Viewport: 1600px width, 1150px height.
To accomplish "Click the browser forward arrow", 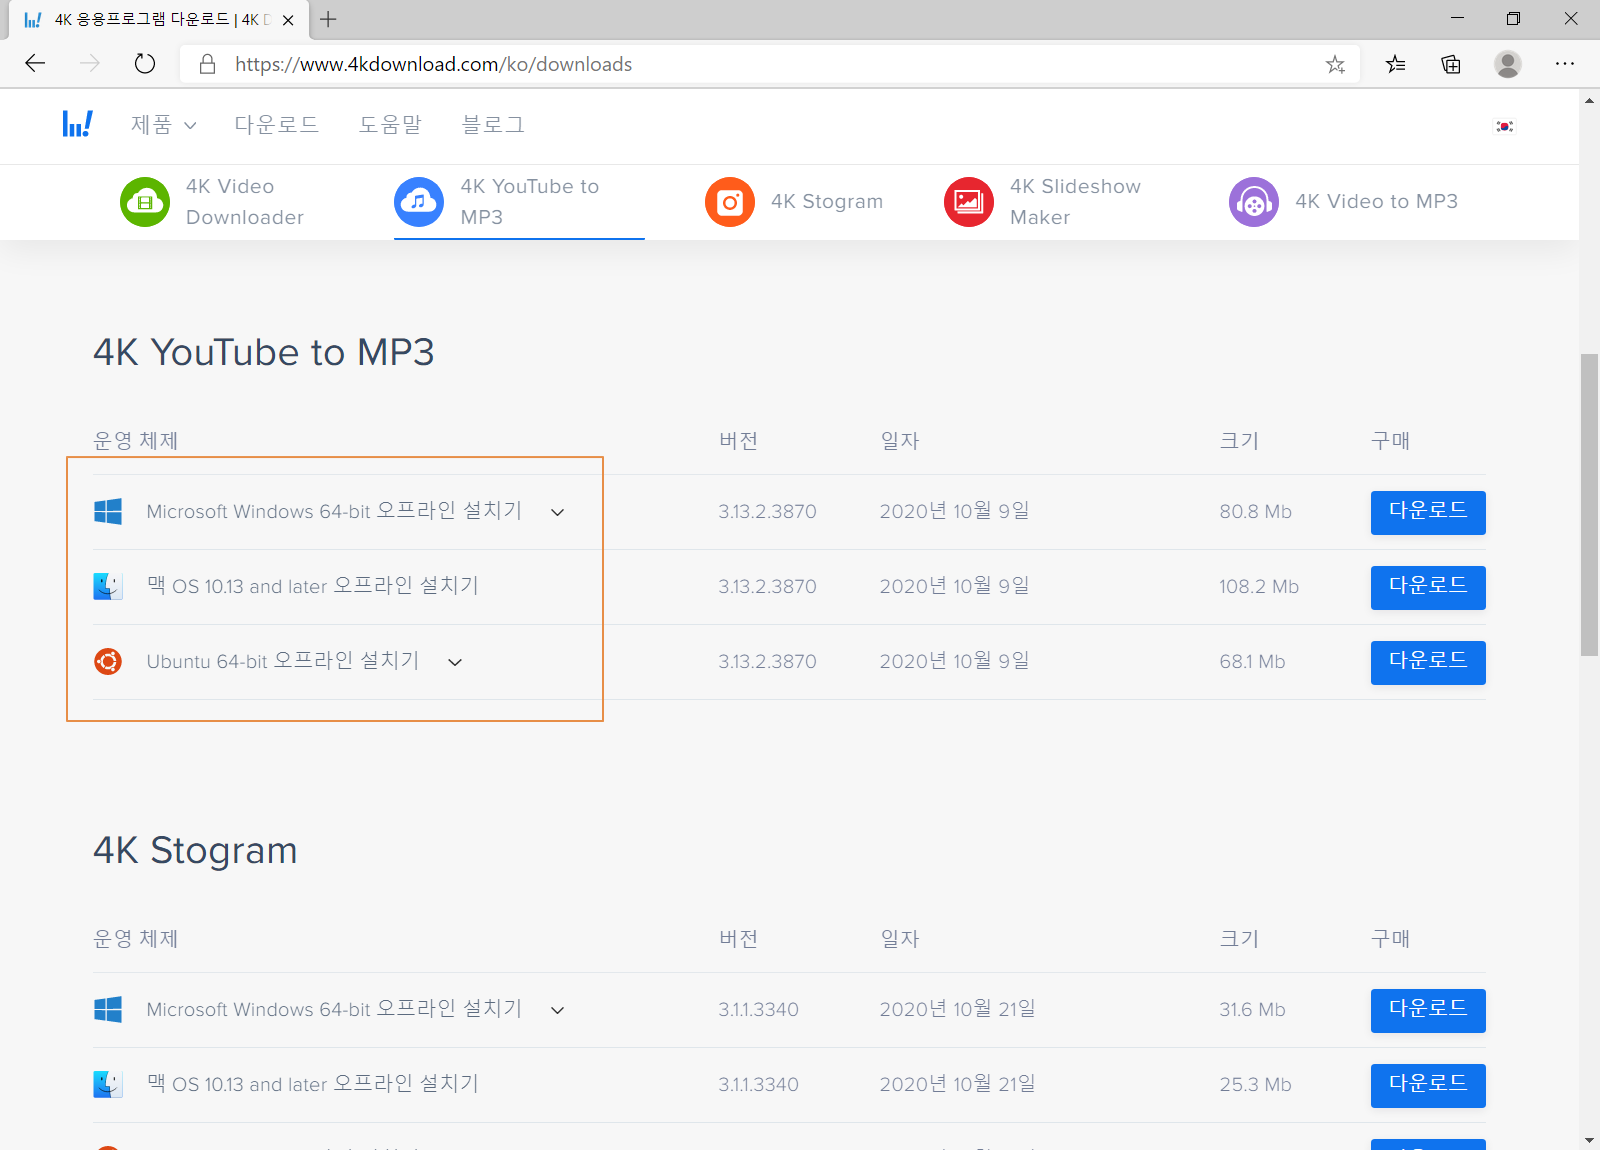I will [x=90, y=64].
